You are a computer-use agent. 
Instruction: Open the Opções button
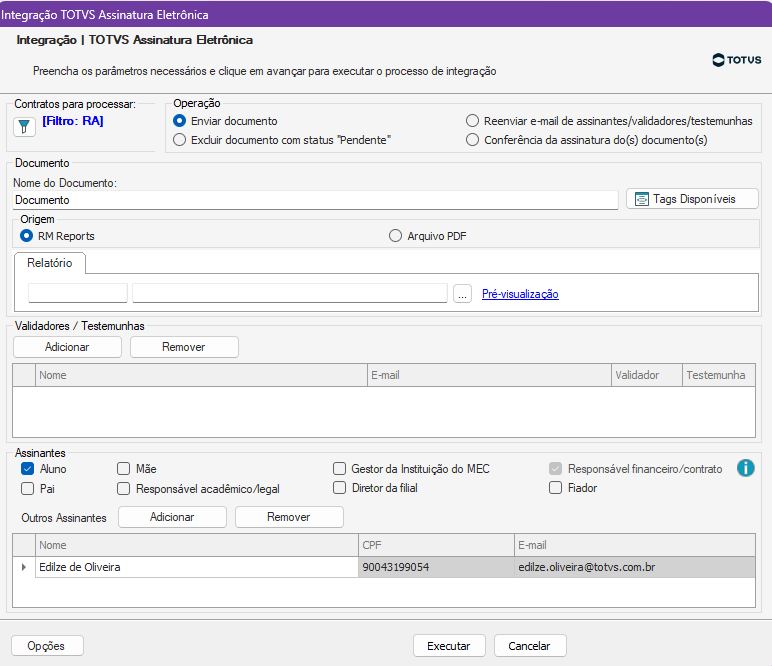(47, 646)
